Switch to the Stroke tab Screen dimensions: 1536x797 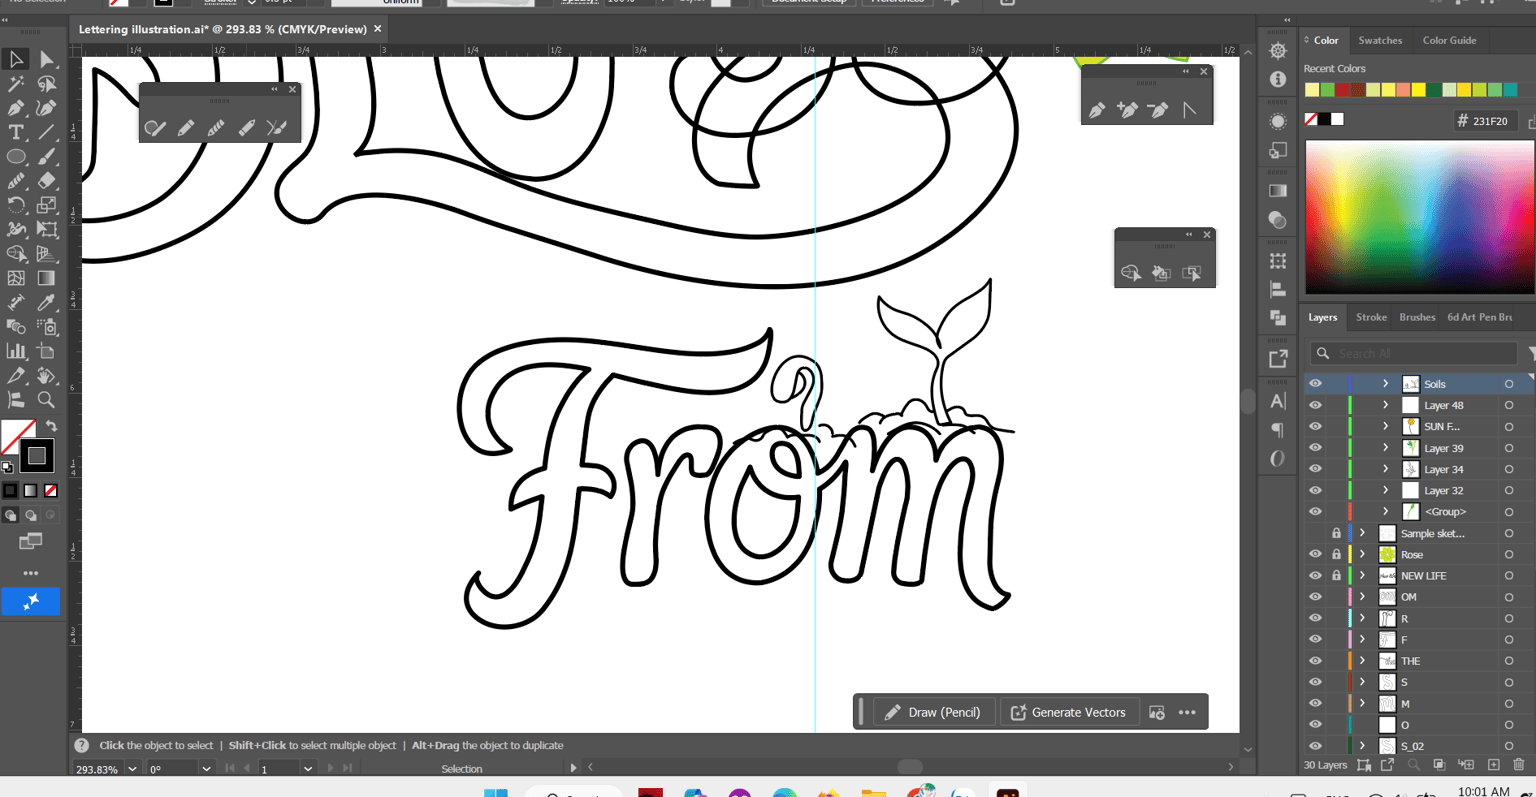[x=1371, y=317]
